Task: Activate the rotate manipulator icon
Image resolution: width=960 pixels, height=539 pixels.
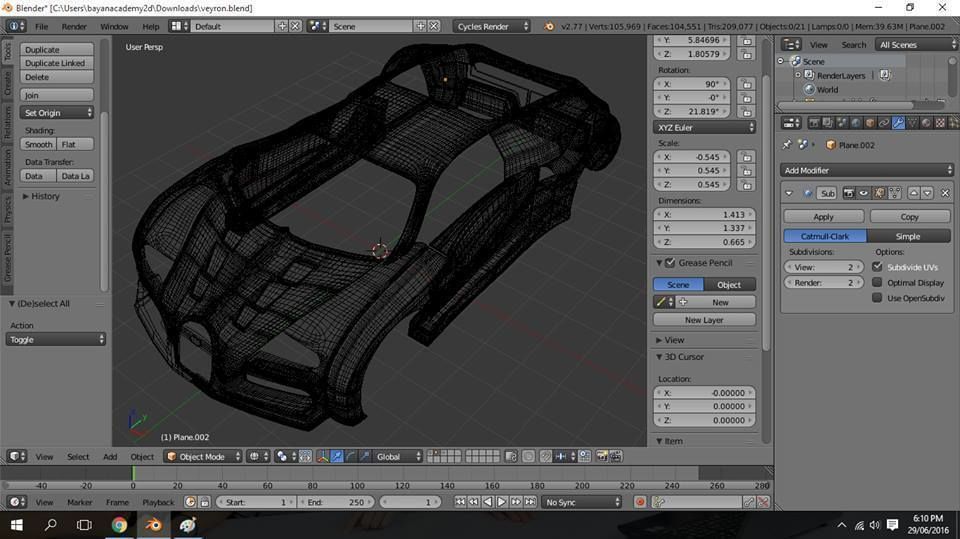Action: [350, 456]
